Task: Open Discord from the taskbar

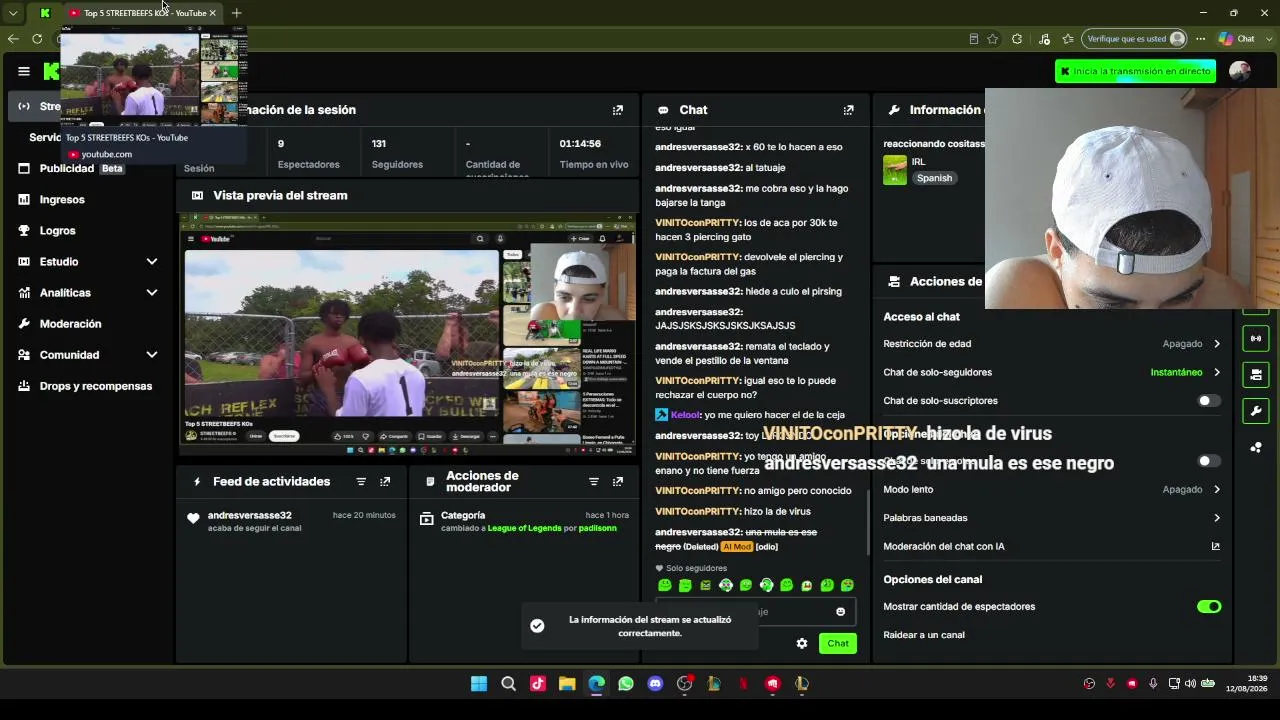Action: pos(655,684)
